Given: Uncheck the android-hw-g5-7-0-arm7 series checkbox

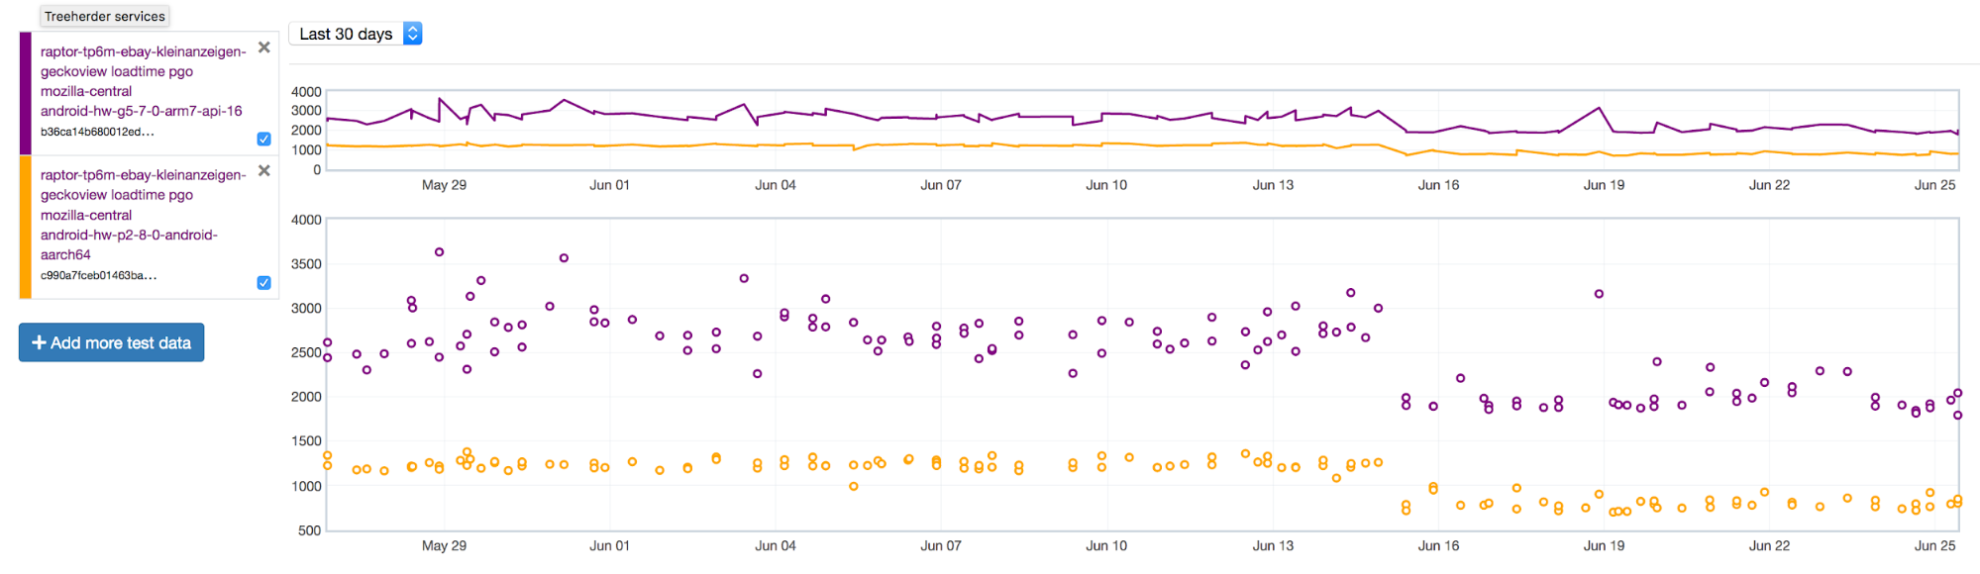Looking at the screenshot, I should point(264,139).
